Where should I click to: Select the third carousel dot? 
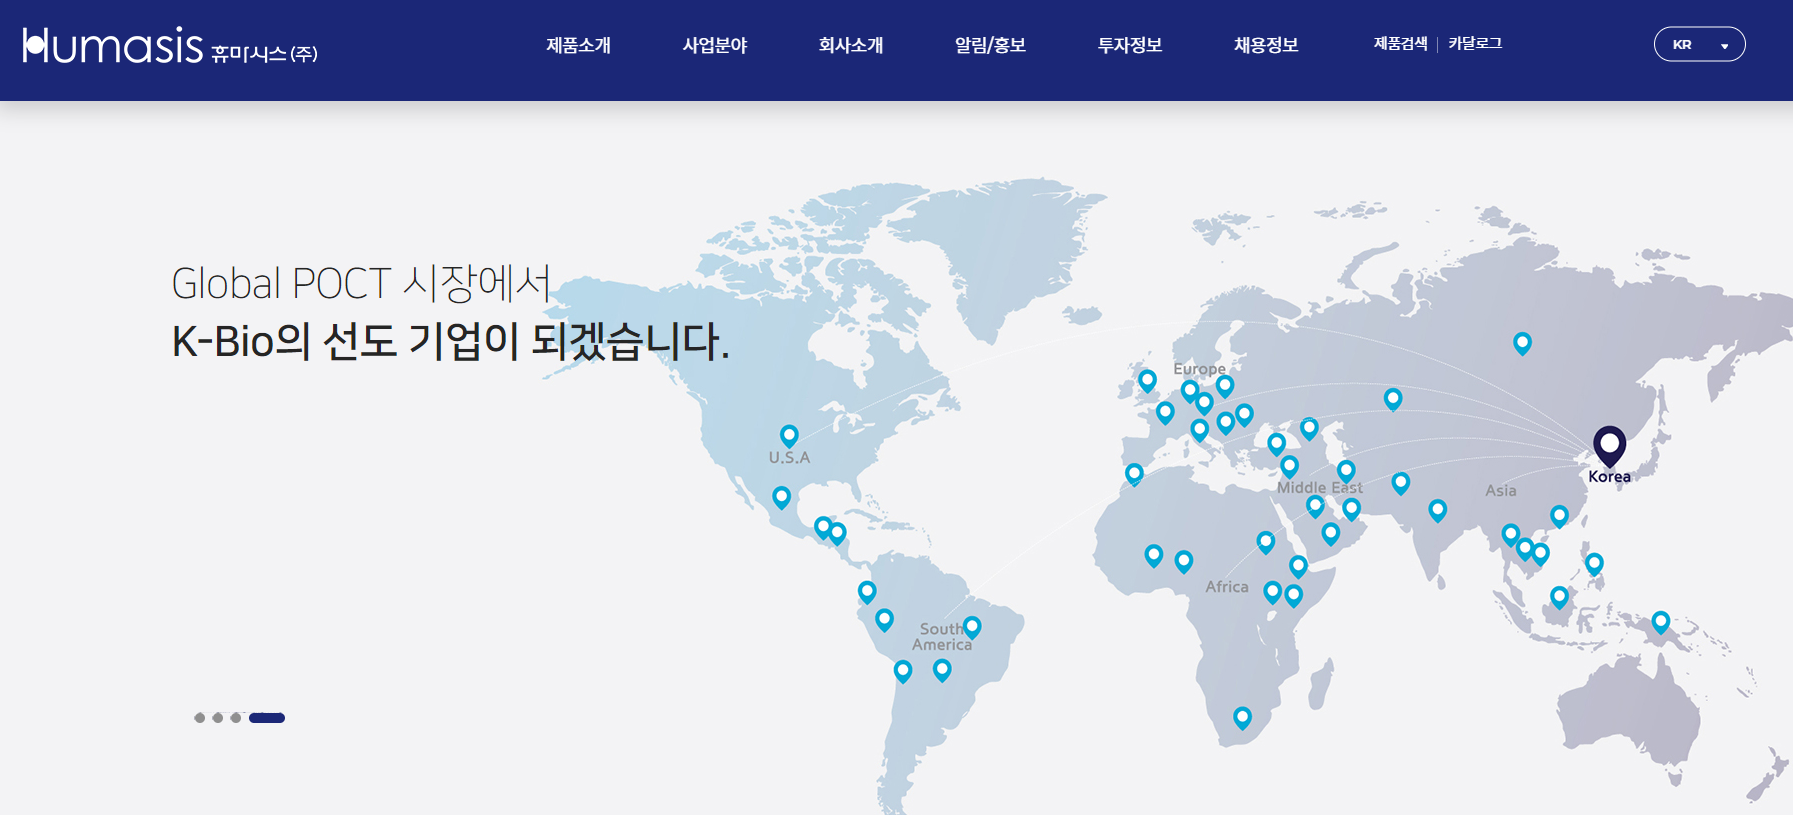tap(236, 718)
